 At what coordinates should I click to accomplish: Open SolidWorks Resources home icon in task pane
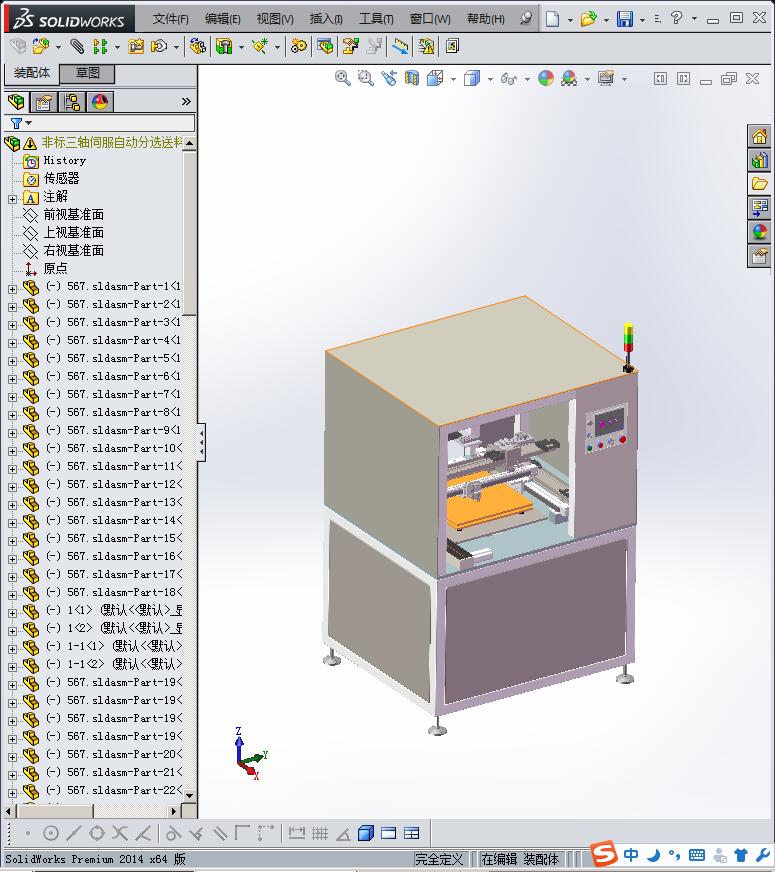point(759,136)
